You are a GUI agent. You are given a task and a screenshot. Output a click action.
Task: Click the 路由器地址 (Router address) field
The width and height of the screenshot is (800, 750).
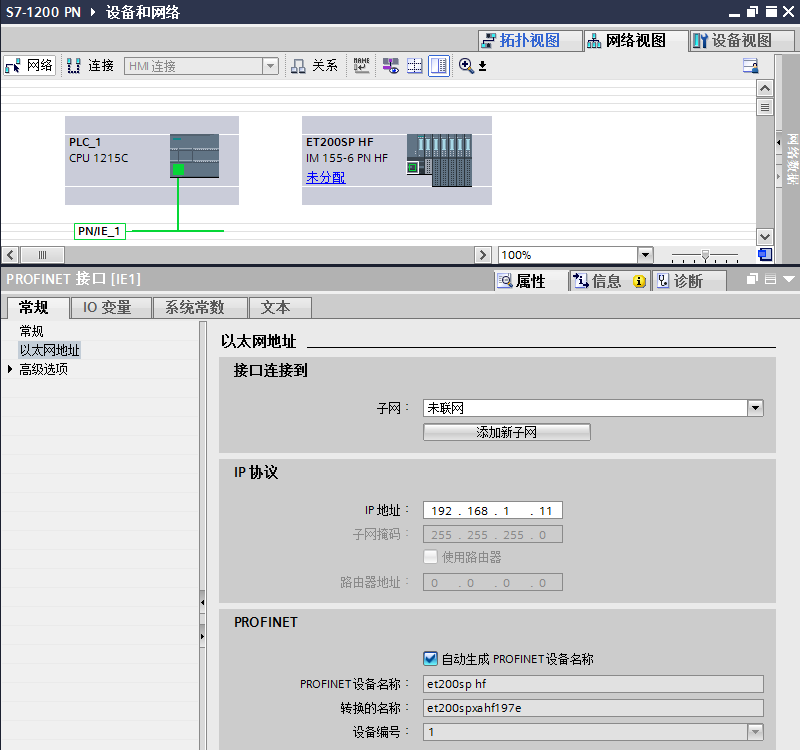click(493, 582)
